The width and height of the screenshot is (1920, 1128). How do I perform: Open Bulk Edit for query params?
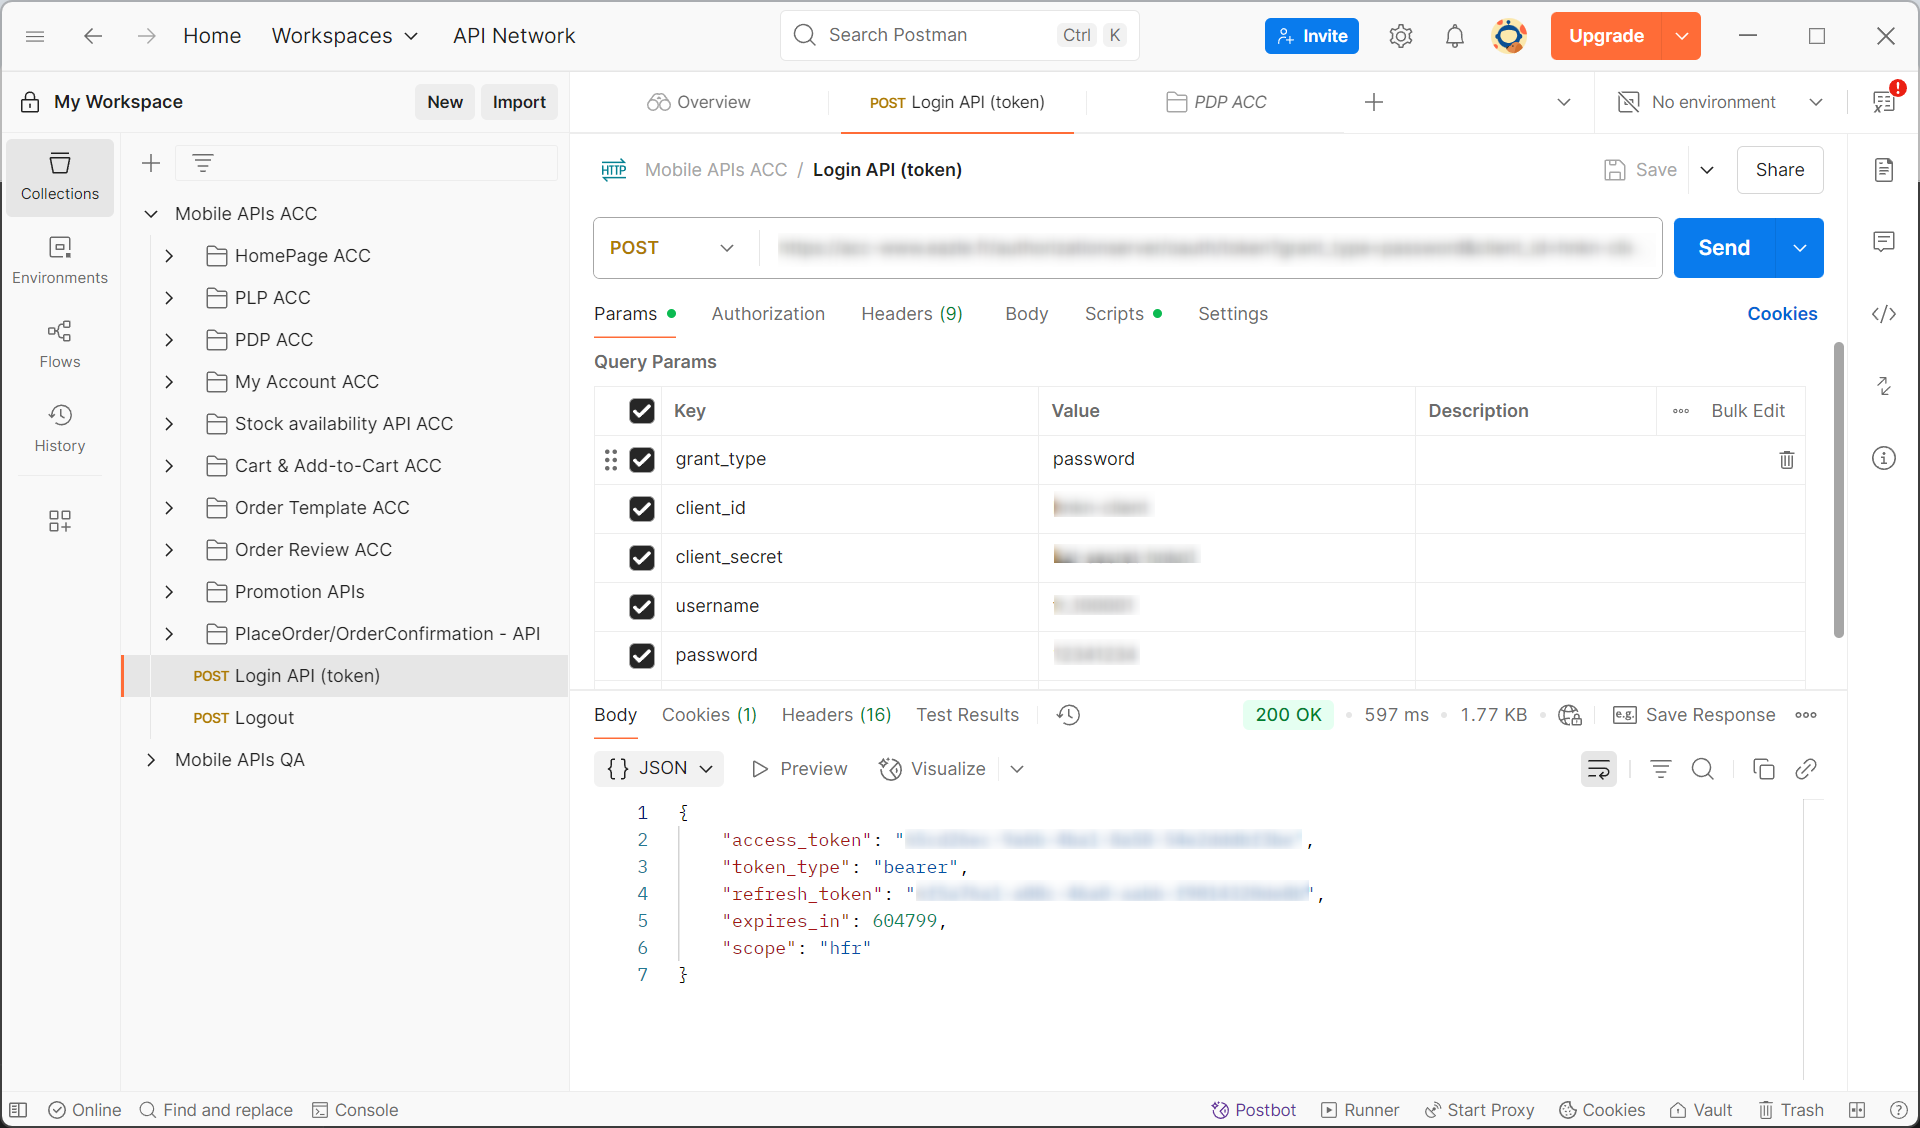coord(1748,411)
